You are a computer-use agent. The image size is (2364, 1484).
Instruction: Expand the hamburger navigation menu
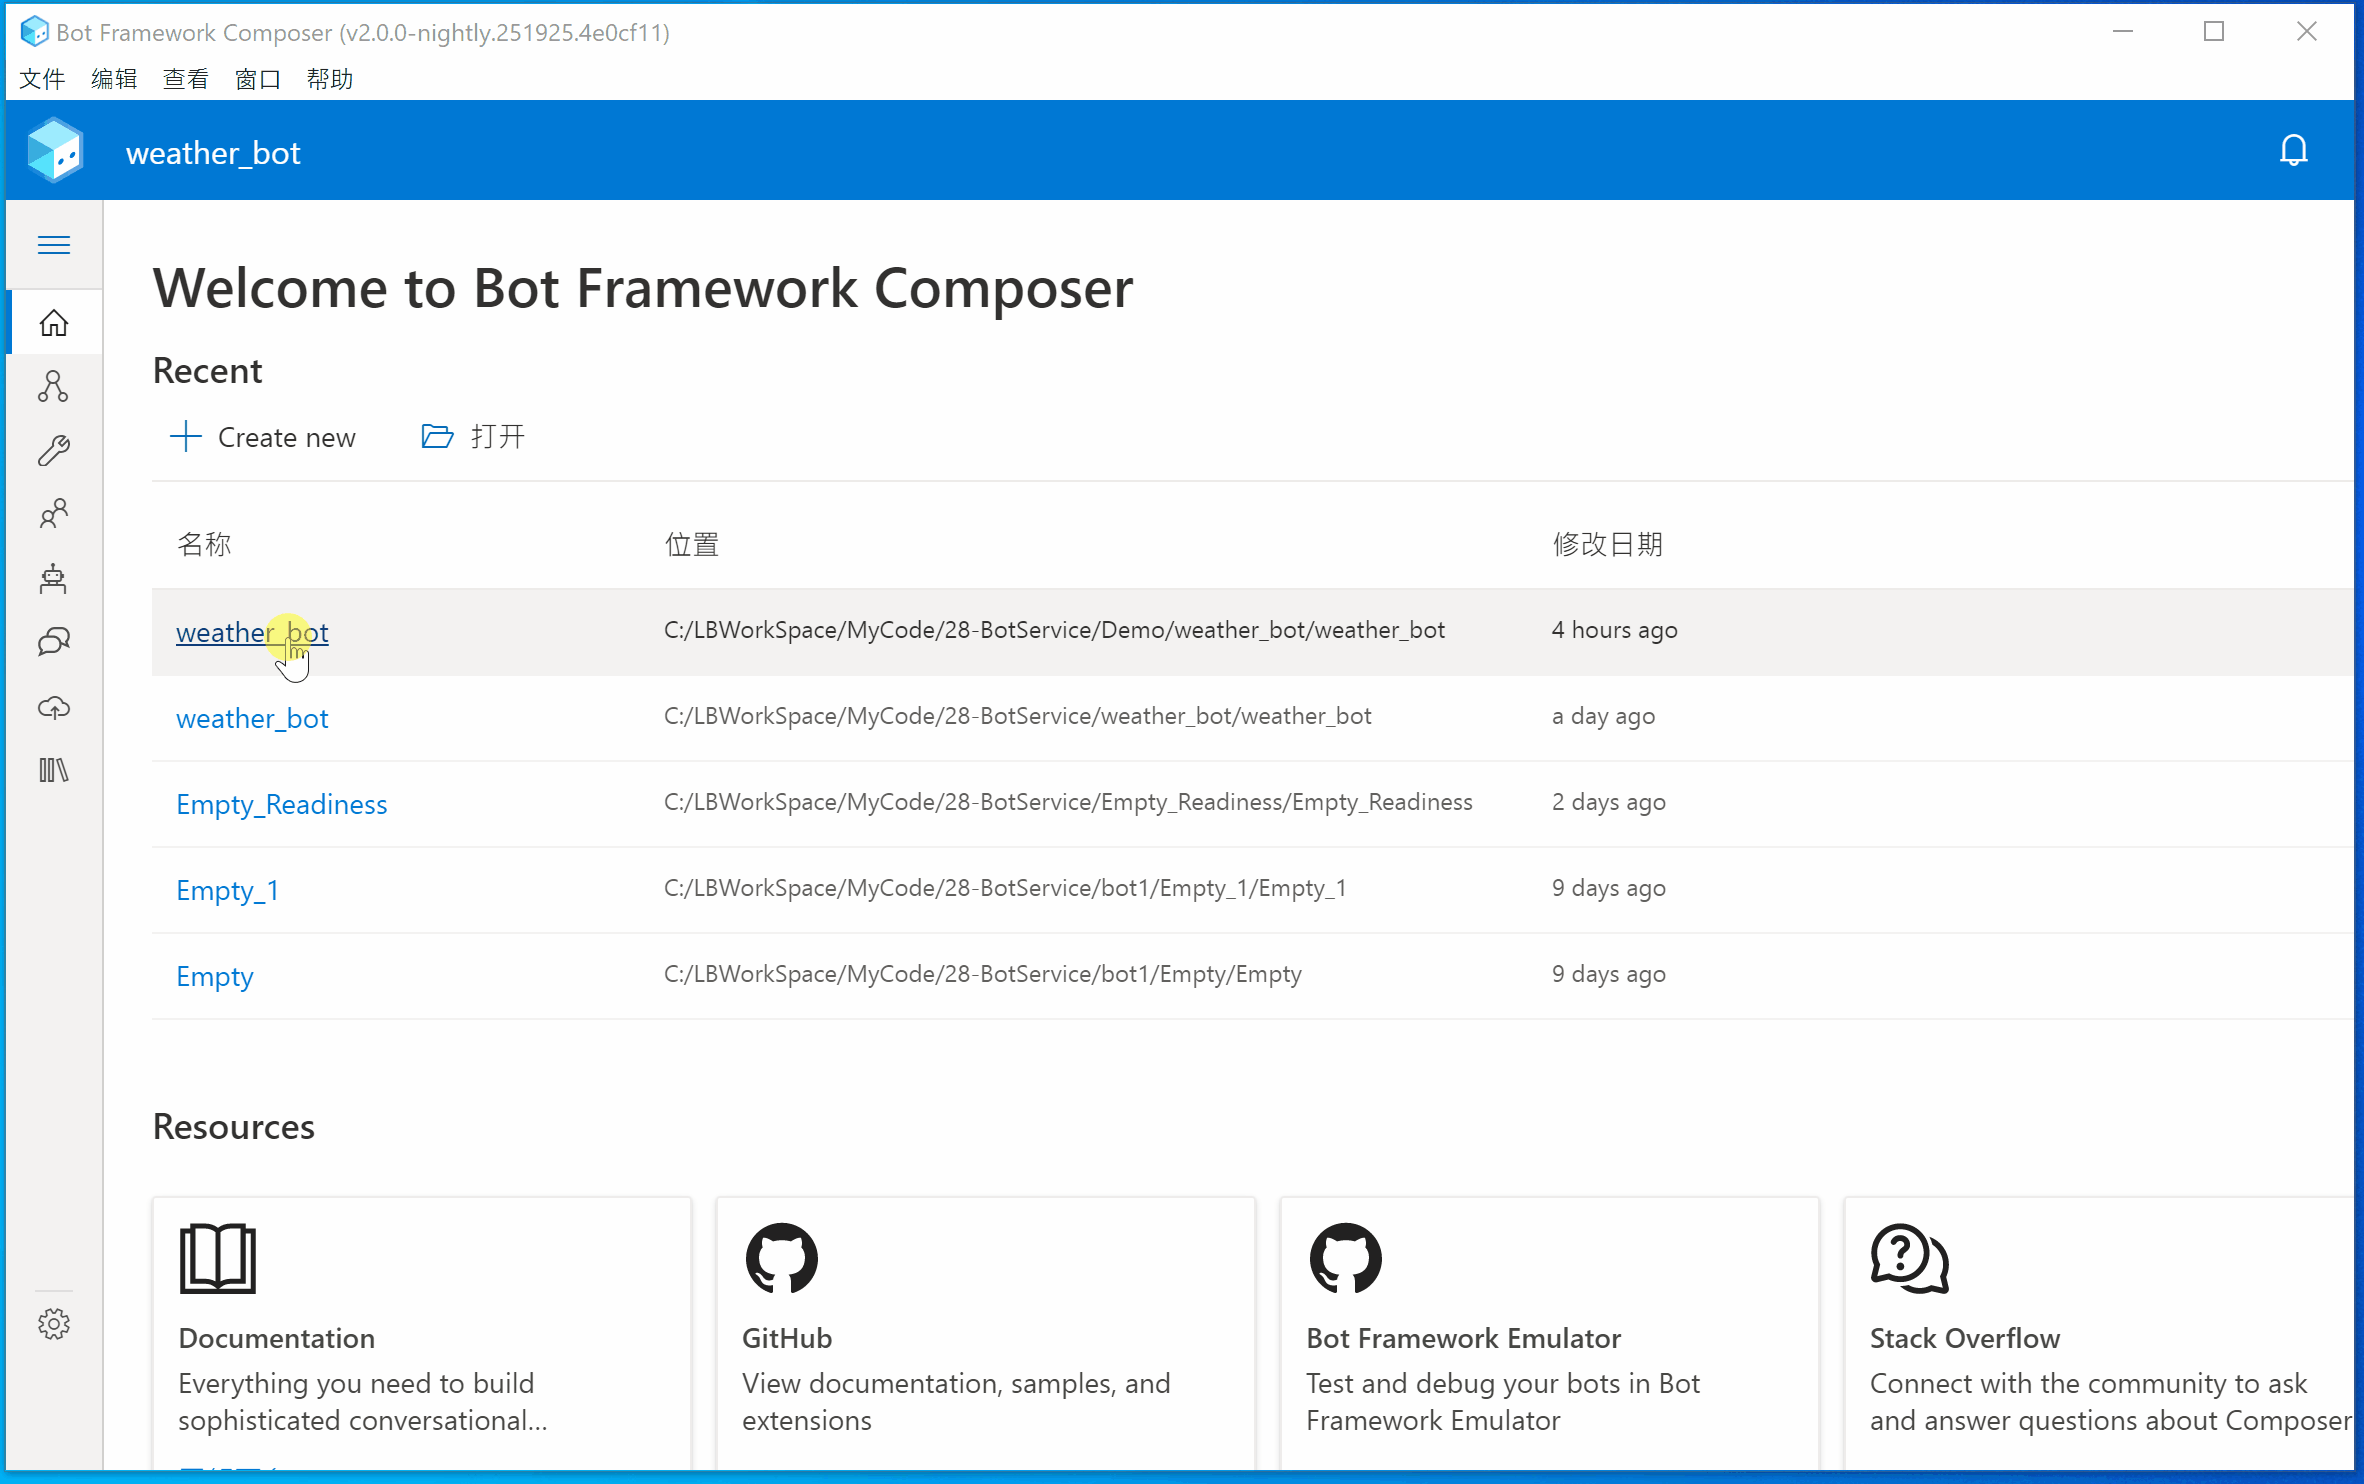pyautogui.click(x=54, y=245)
